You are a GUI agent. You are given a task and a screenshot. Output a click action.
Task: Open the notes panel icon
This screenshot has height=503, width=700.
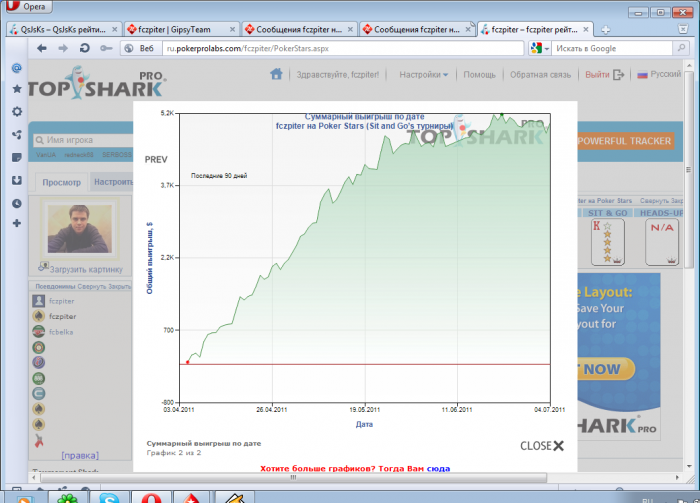click(x=17, y=158)
